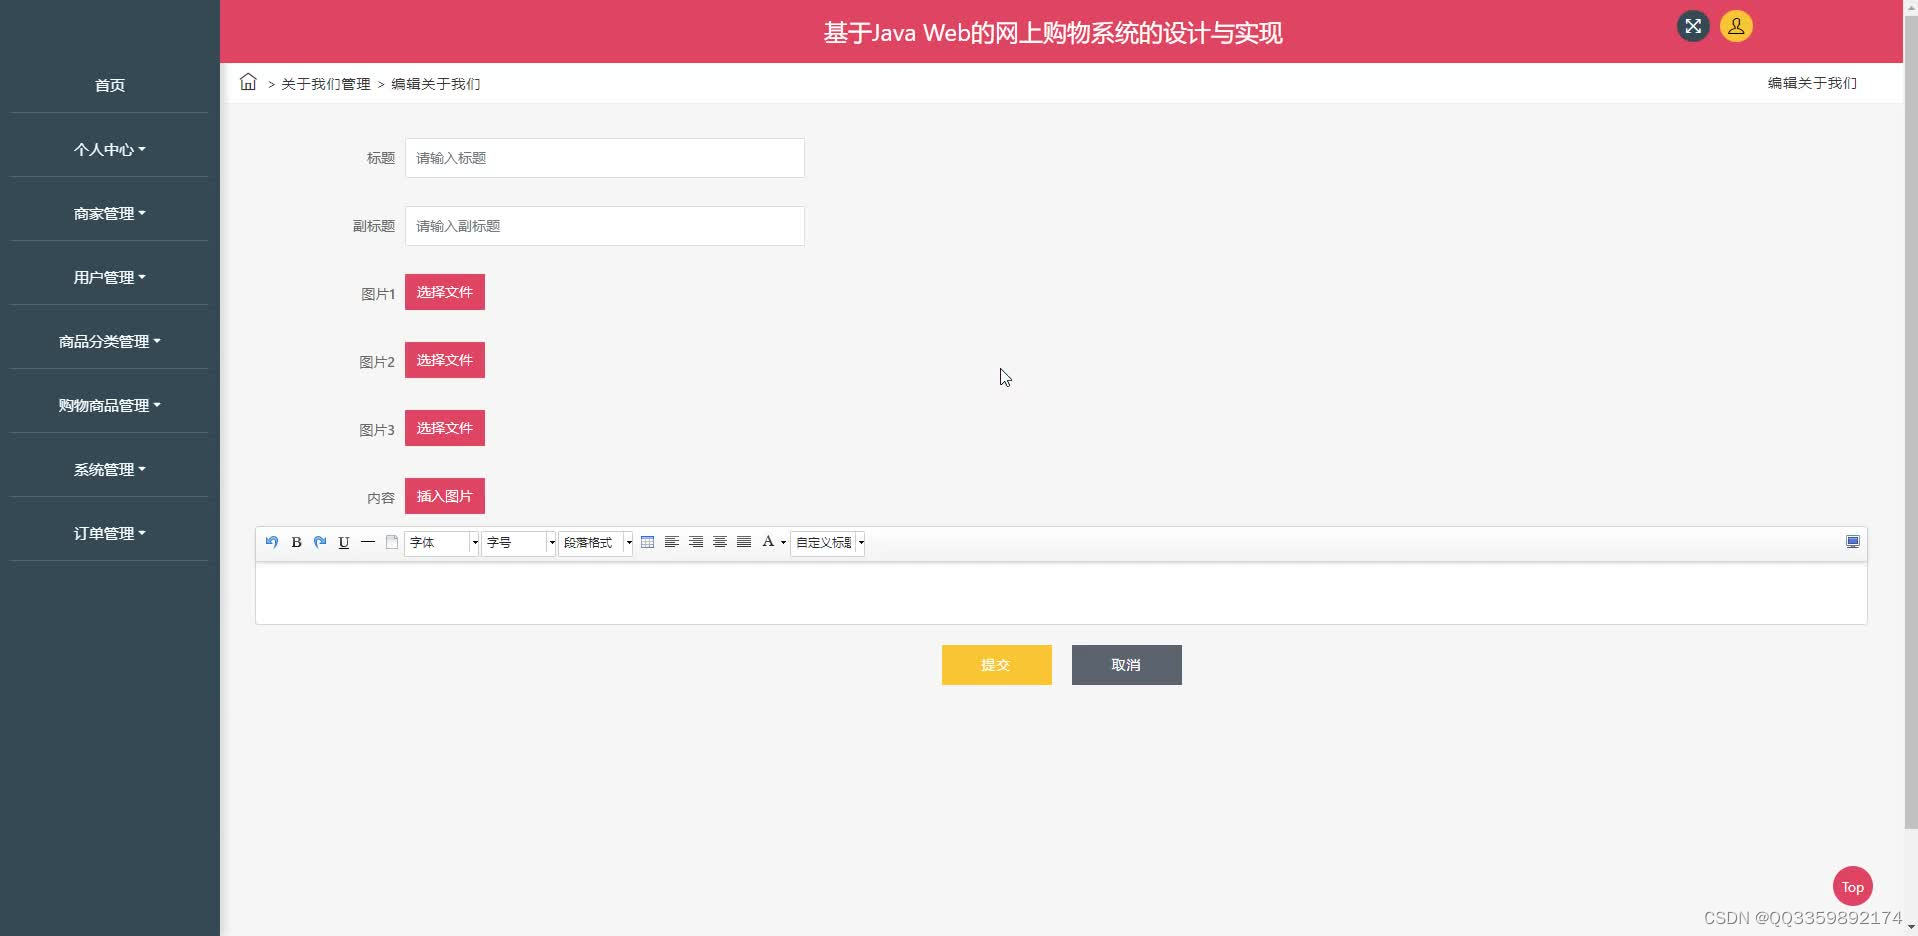Center-align text in the editor
Image resolution: width=1918 pixels, height=936 pixels.
(x=720, y=542)
